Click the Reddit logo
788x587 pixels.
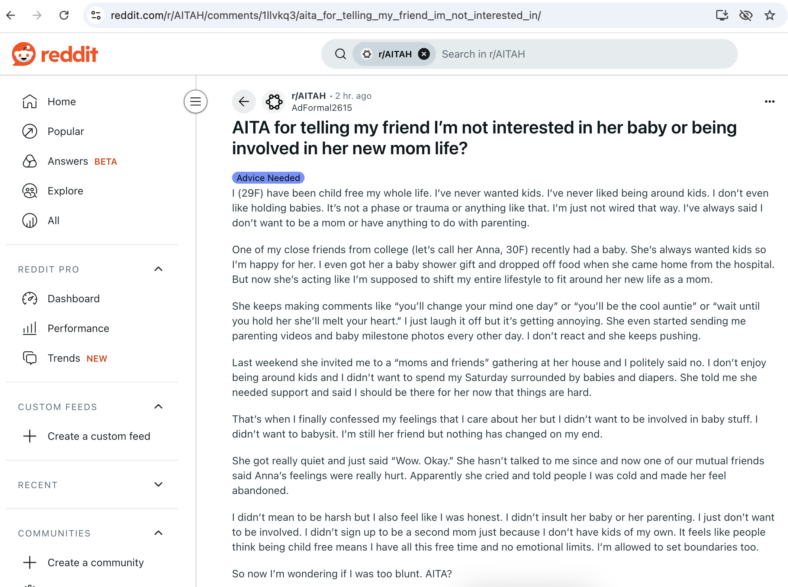(x=55, y=54)
